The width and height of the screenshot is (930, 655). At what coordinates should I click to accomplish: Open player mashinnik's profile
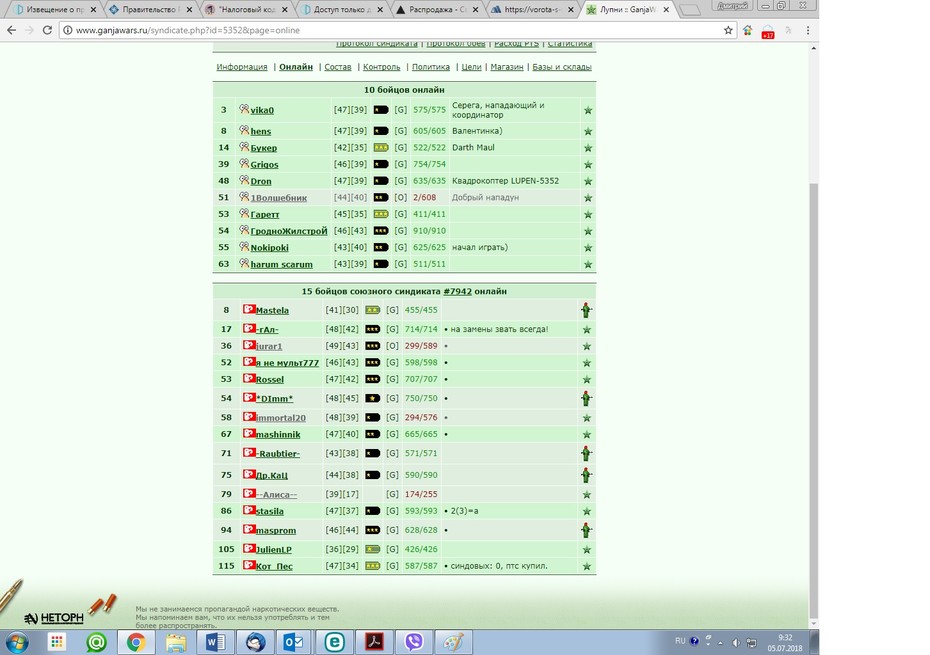(278, 434)
